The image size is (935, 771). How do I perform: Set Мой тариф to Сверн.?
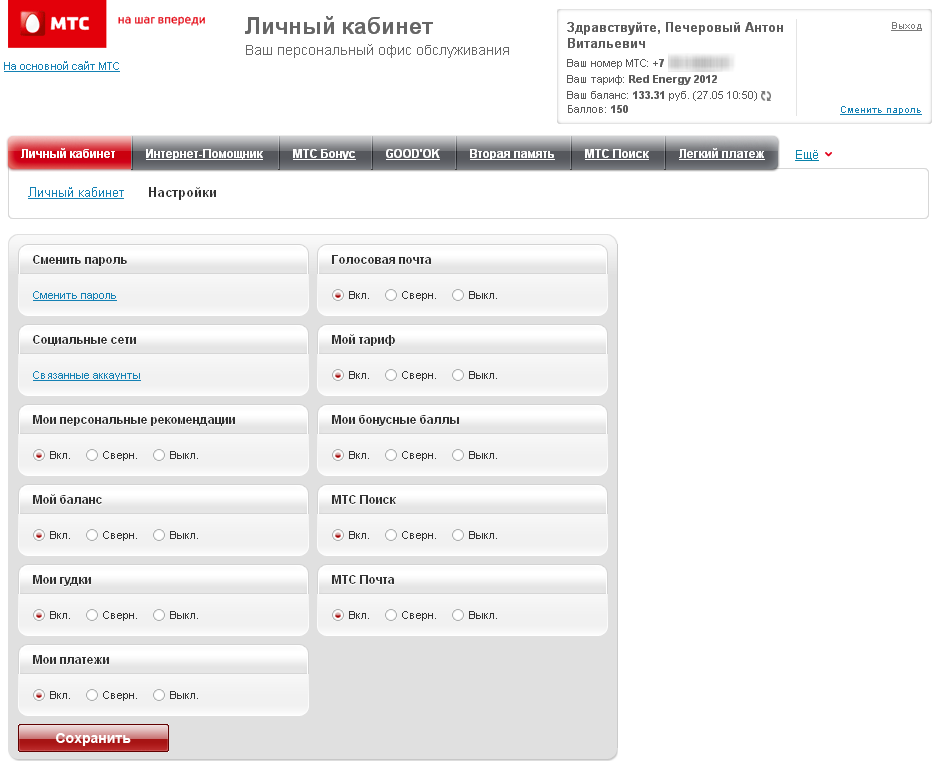point(391,375)
